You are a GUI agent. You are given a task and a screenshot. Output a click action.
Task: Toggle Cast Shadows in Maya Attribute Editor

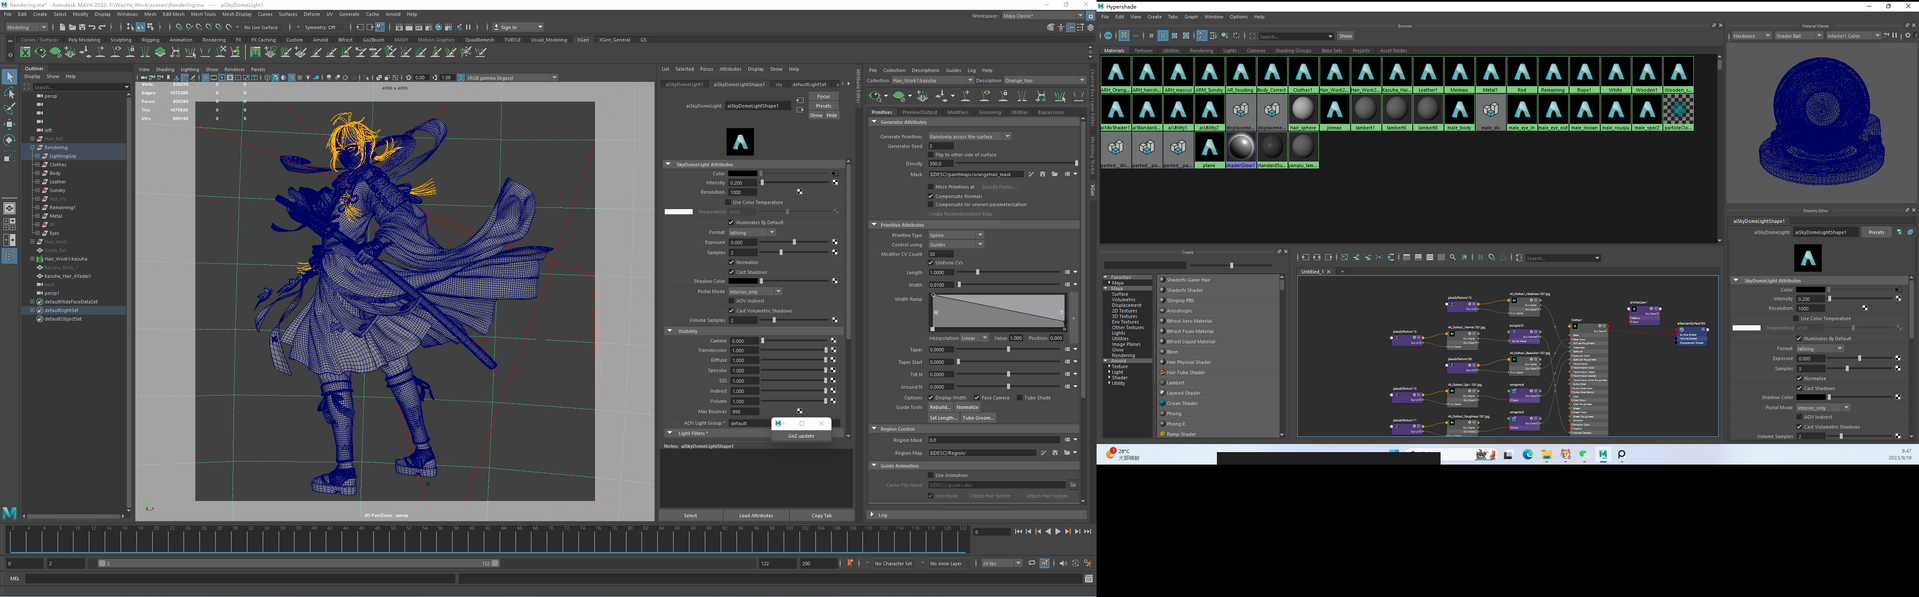pos(731,272)
